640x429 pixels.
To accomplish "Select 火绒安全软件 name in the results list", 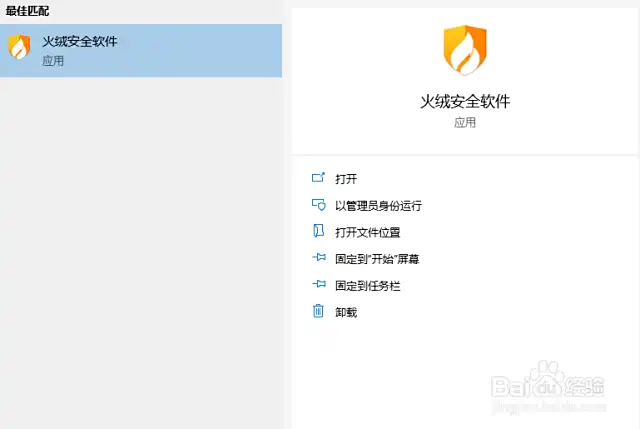I will pos(79,42).
